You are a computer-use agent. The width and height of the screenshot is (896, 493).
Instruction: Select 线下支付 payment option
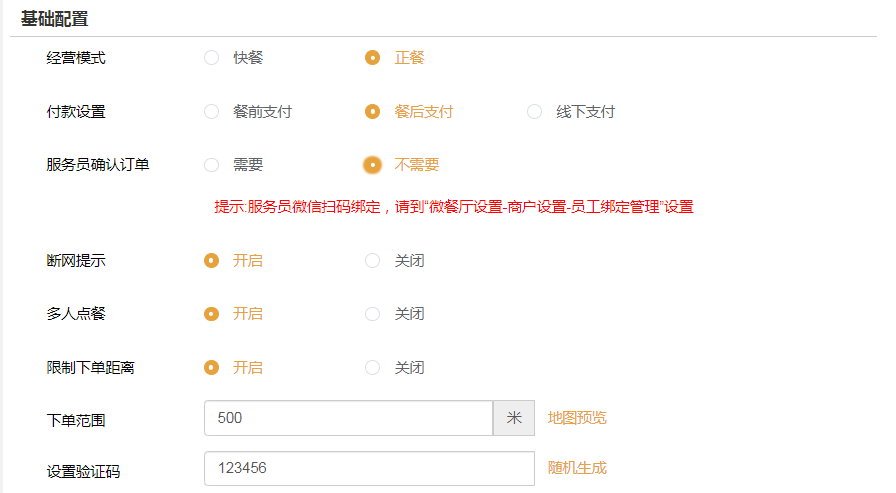pyautogui.click(x=535, y=112)
